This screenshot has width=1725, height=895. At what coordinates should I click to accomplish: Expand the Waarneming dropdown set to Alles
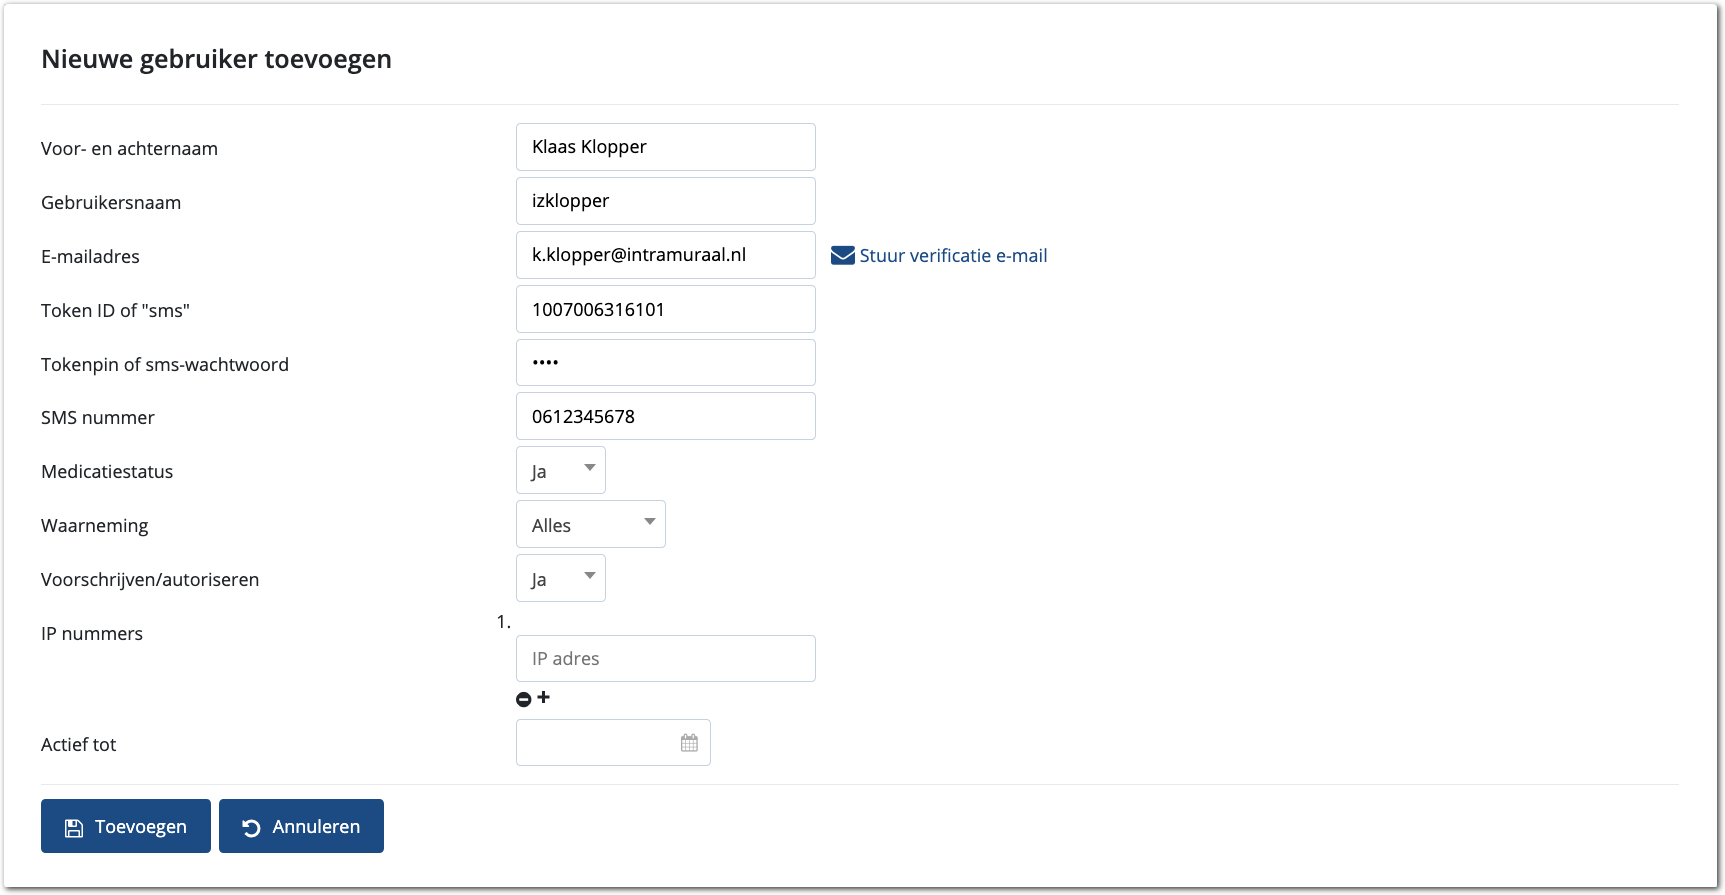click(590, 524)
